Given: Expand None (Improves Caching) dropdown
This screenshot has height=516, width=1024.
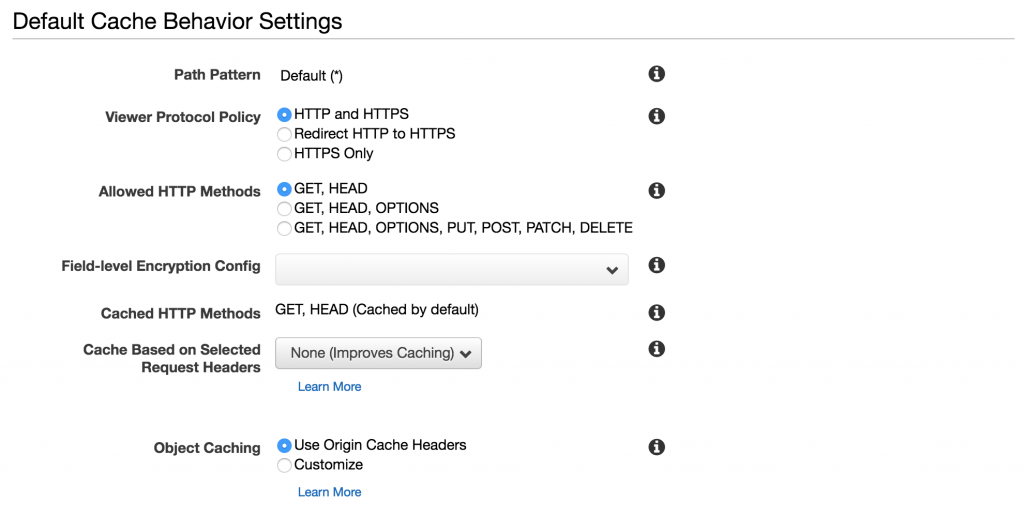Looking at the screenshot, I should [x=379, y=353].
